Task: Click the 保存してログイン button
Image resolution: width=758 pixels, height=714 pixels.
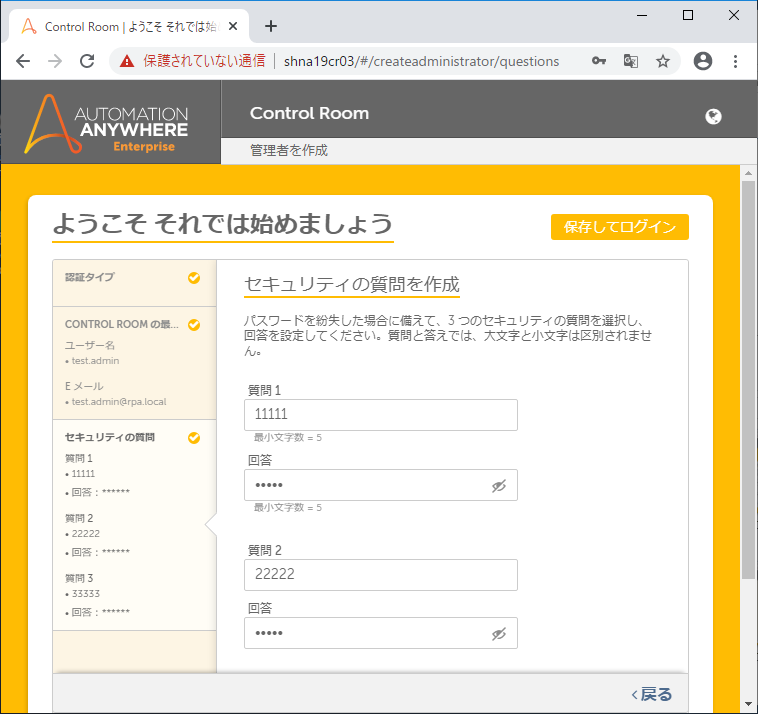Action: coord(620,227)
